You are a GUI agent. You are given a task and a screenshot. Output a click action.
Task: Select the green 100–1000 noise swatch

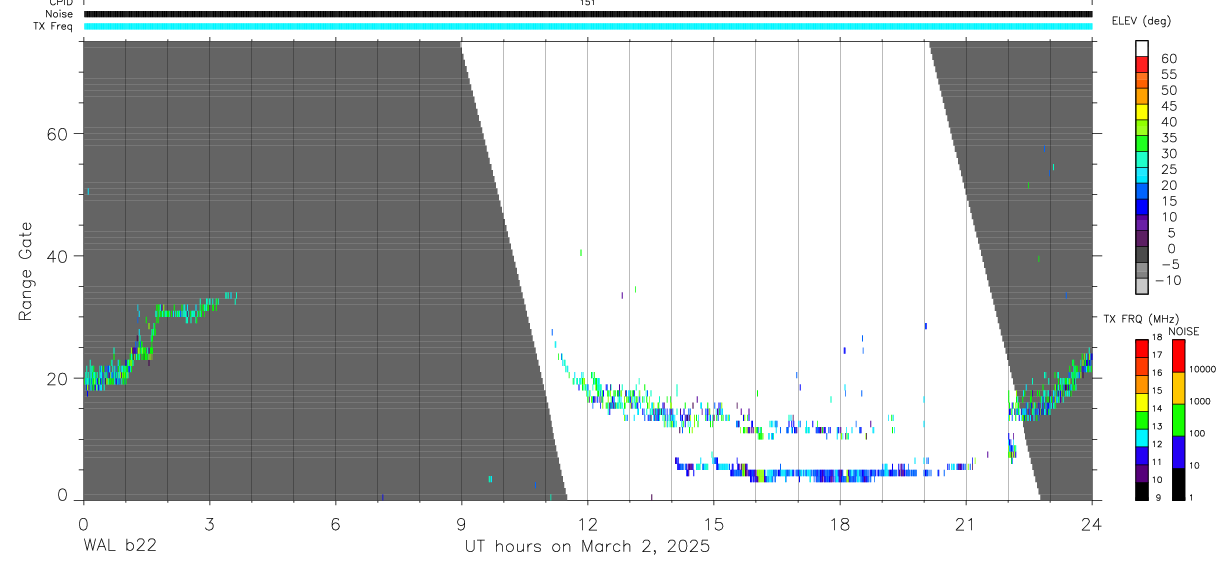pyautogui.click(x=1177, y=419)
